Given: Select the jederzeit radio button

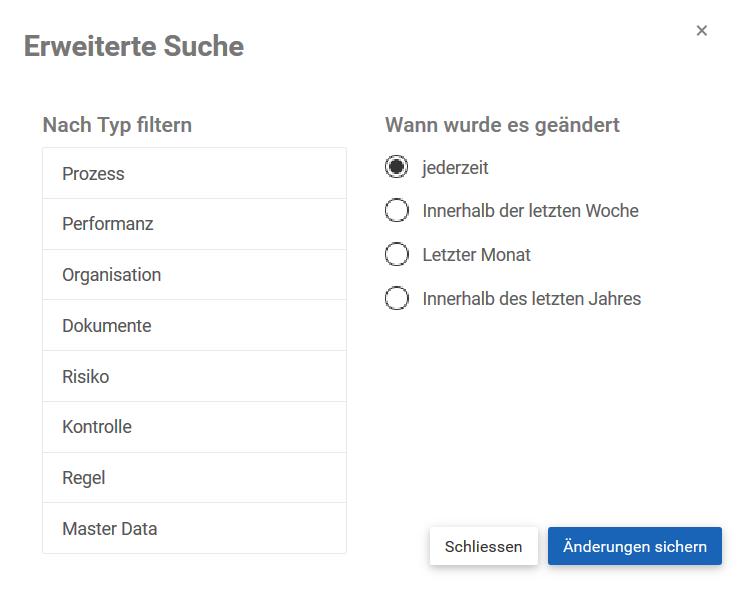Looking at the screenshot, I should [397, 167].
